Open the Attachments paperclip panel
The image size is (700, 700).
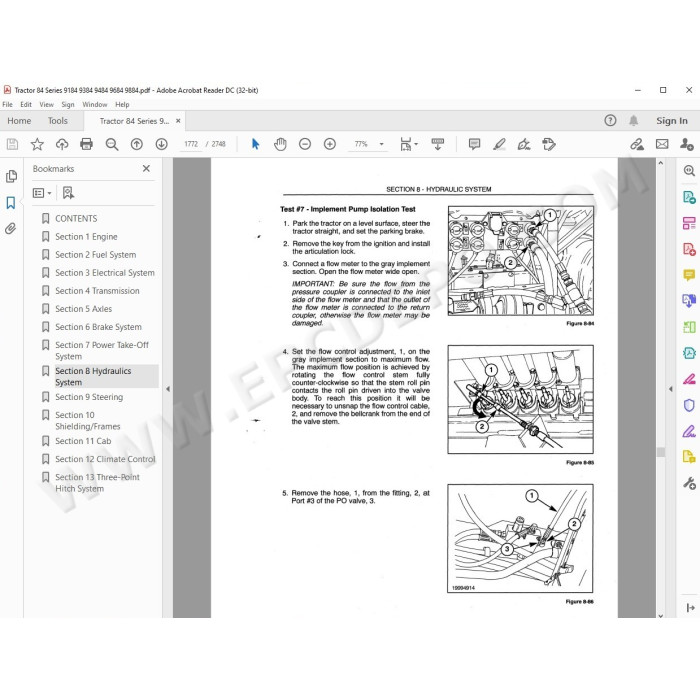(x=11, y=229)
